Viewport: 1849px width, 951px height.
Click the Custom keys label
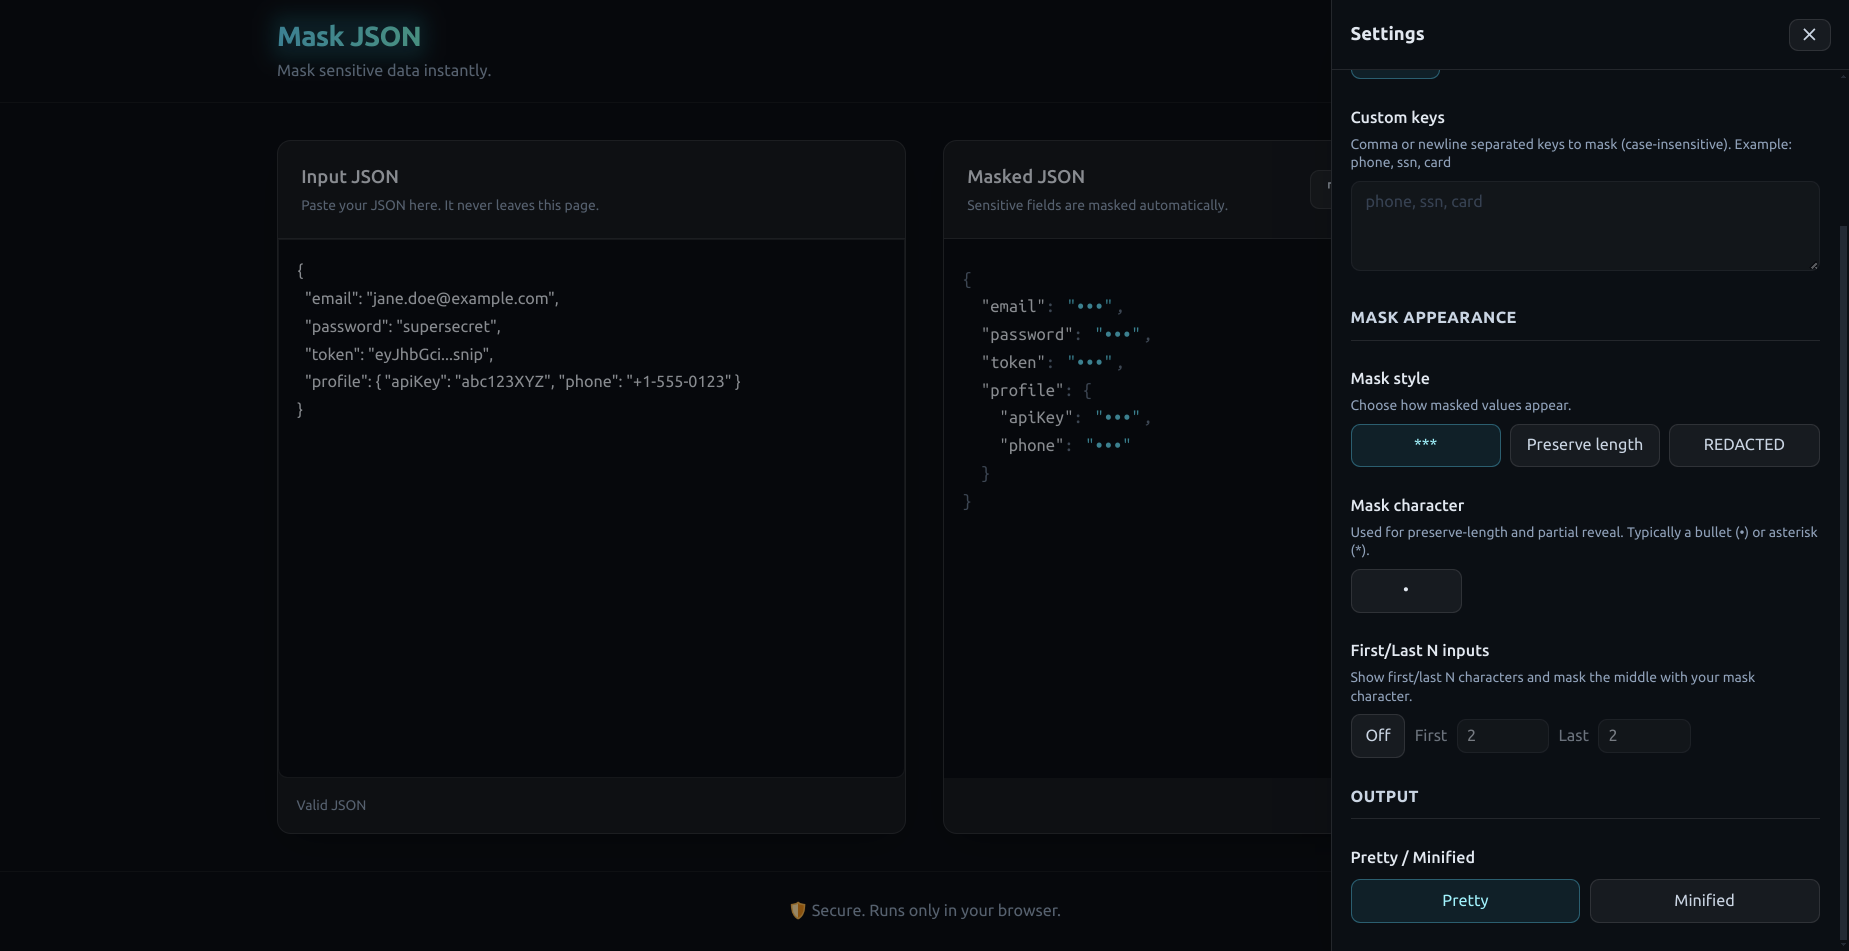pos(1397,117)
